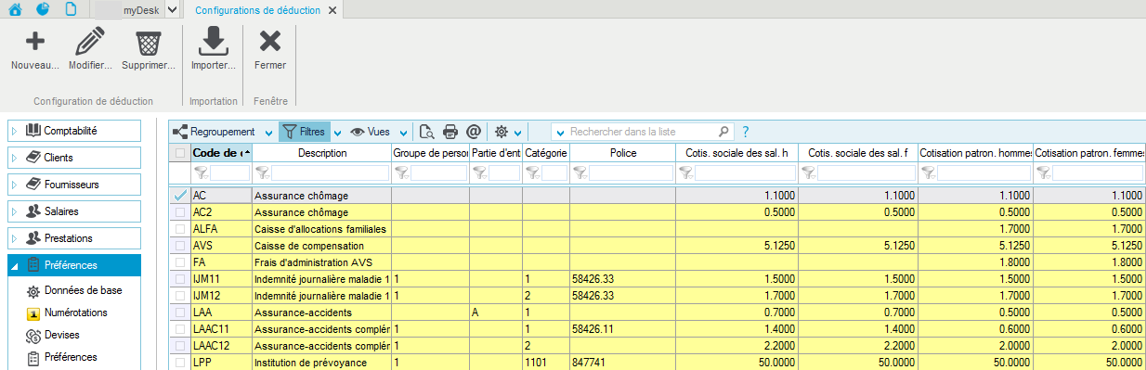Open the Vues dropdown arrow
1146x370 pixels.
tap(403, 132)
